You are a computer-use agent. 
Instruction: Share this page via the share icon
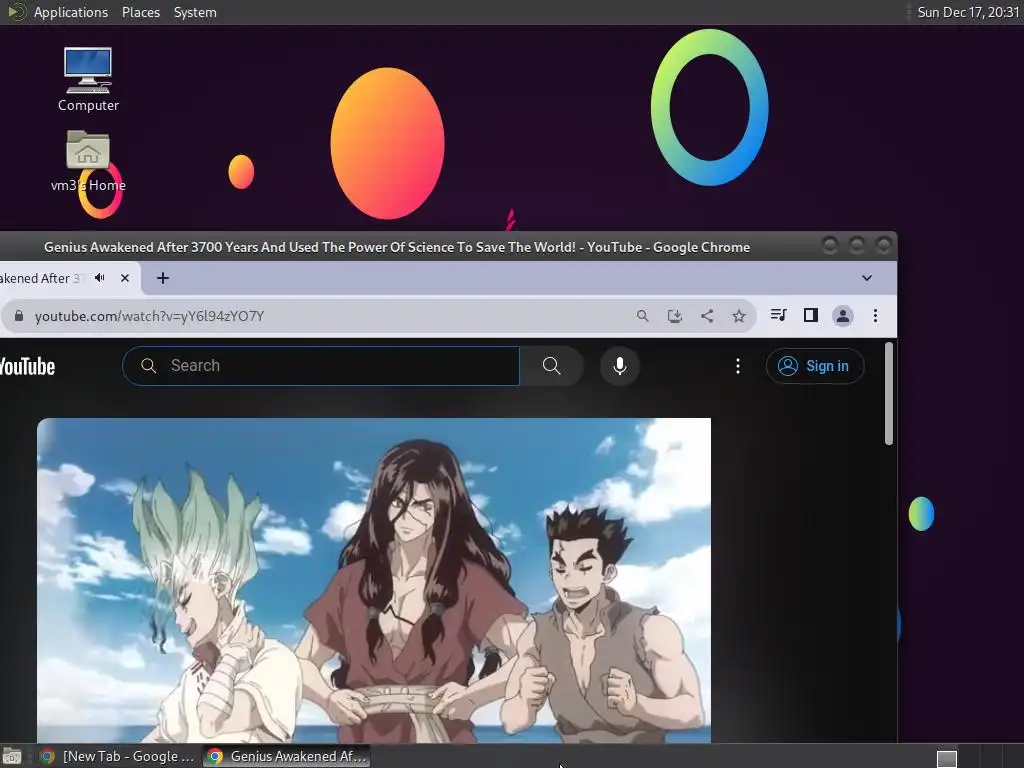(707, 316)
